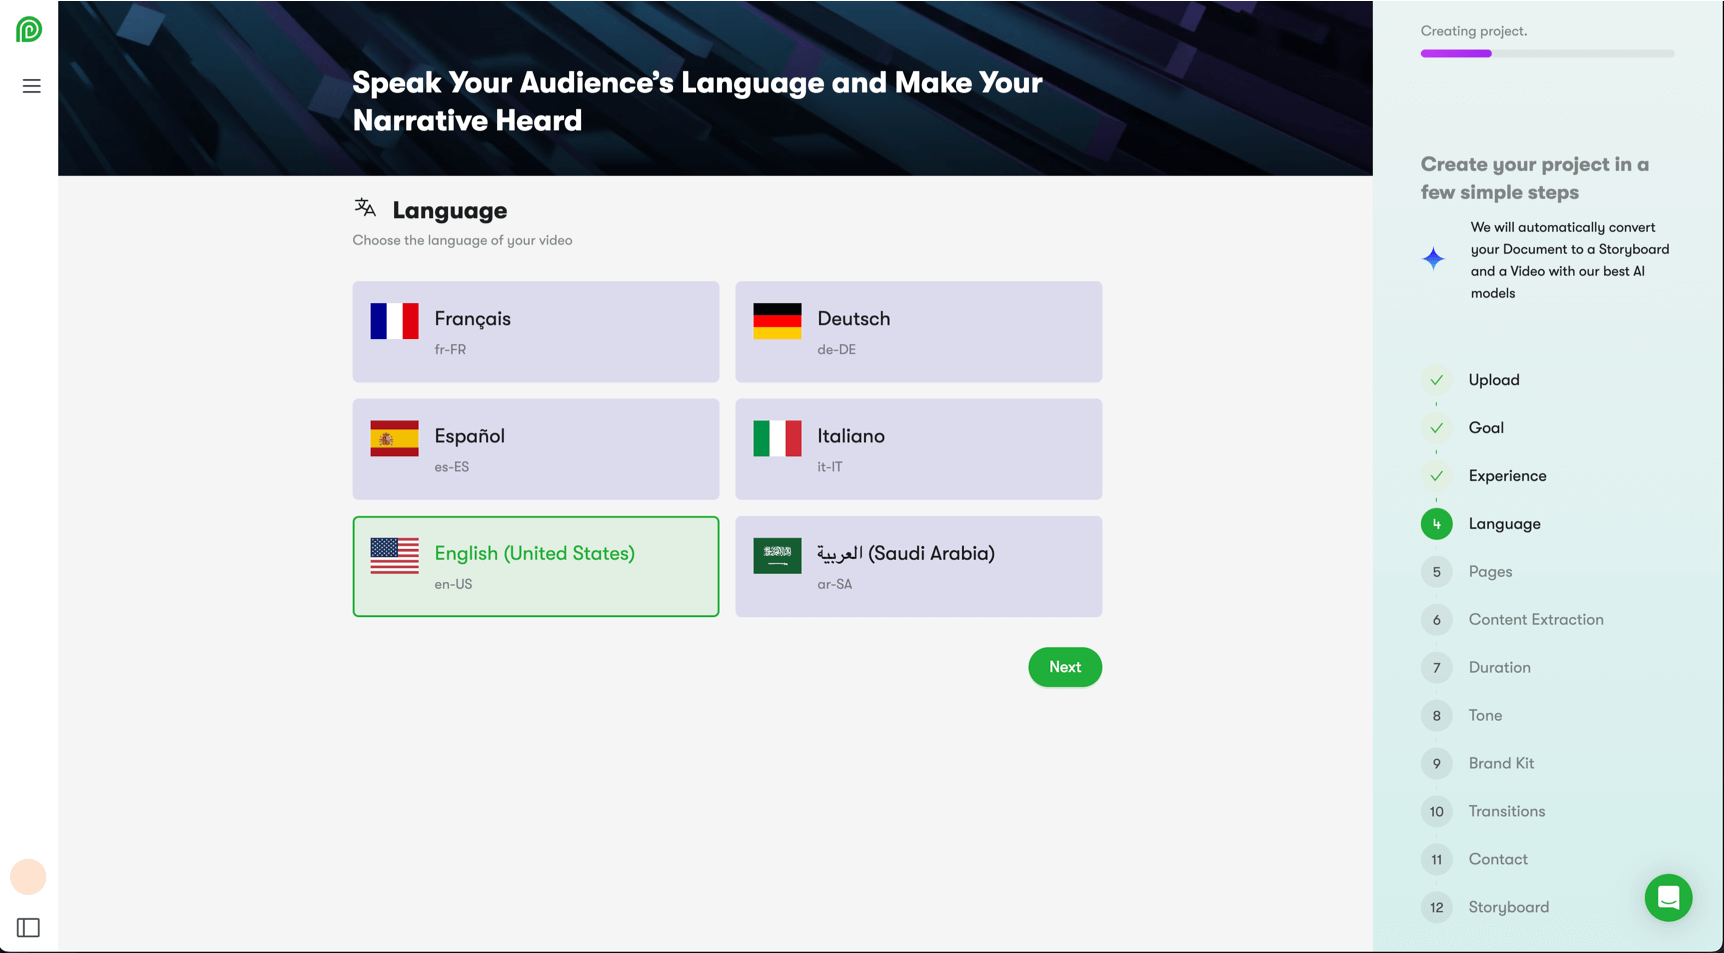This screenshot has width=1724, height=953.
Task: Click the step 8 number circle
Action: 1436,716
